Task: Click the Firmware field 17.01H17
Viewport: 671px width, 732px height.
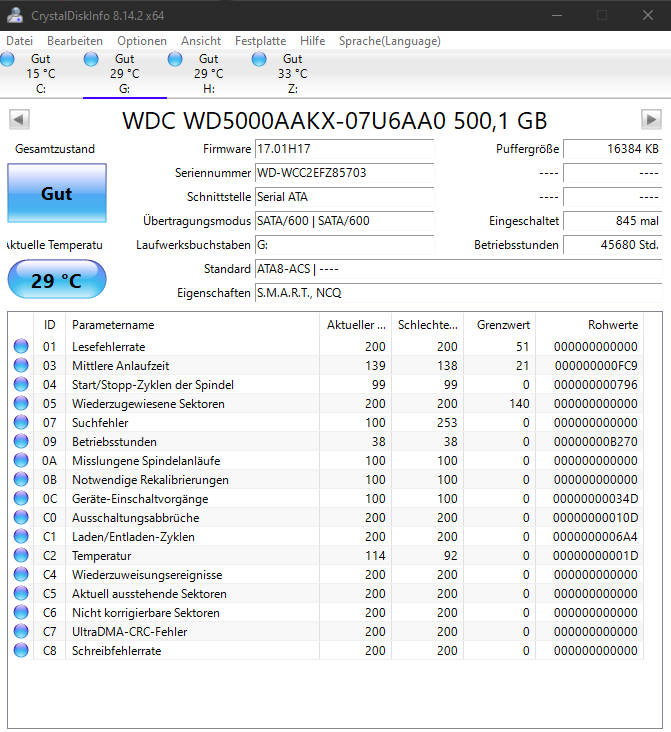Action: (345, 149)
